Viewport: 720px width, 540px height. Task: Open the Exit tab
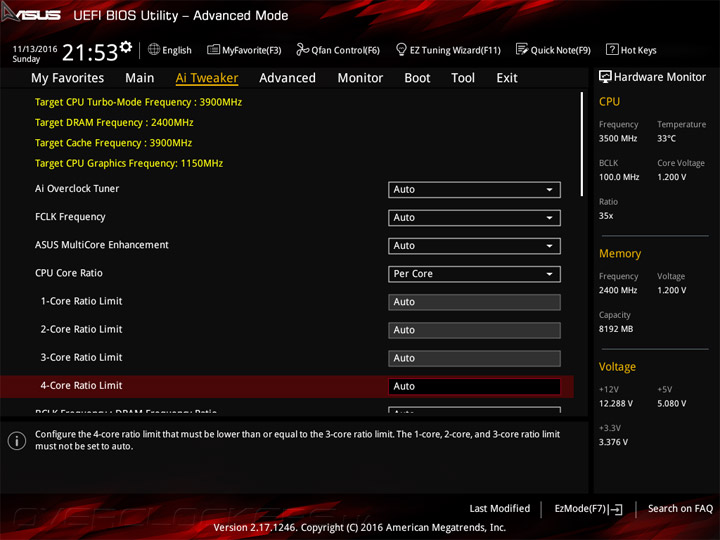[x=507, y=78]
